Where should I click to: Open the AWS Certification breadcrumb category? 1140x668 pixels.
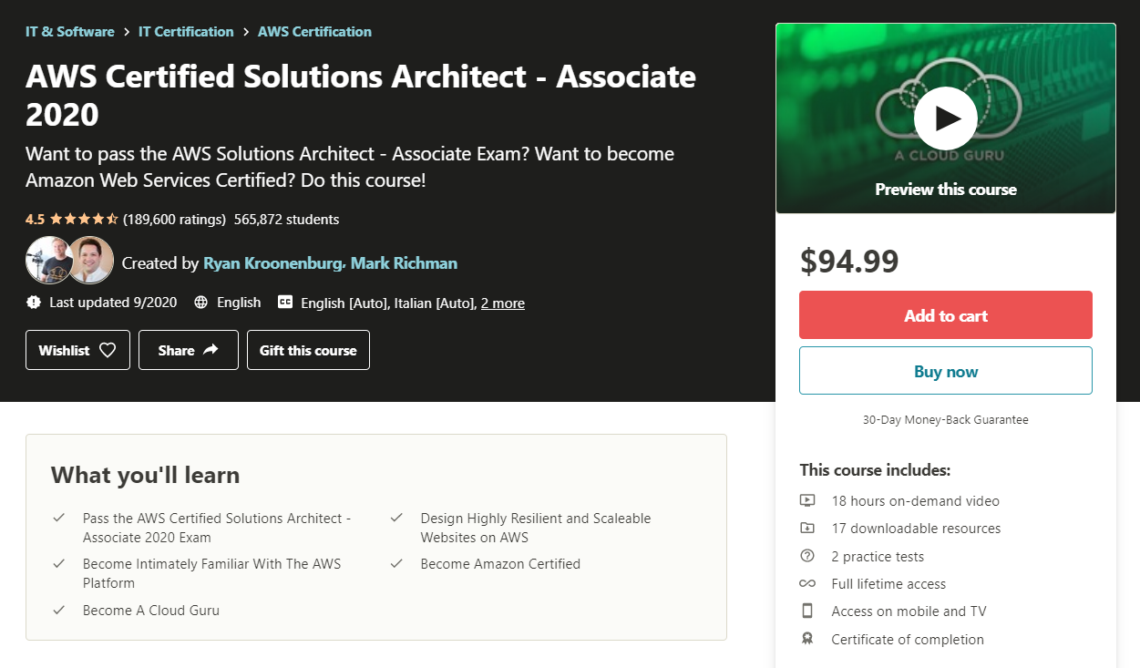[314, 31]
